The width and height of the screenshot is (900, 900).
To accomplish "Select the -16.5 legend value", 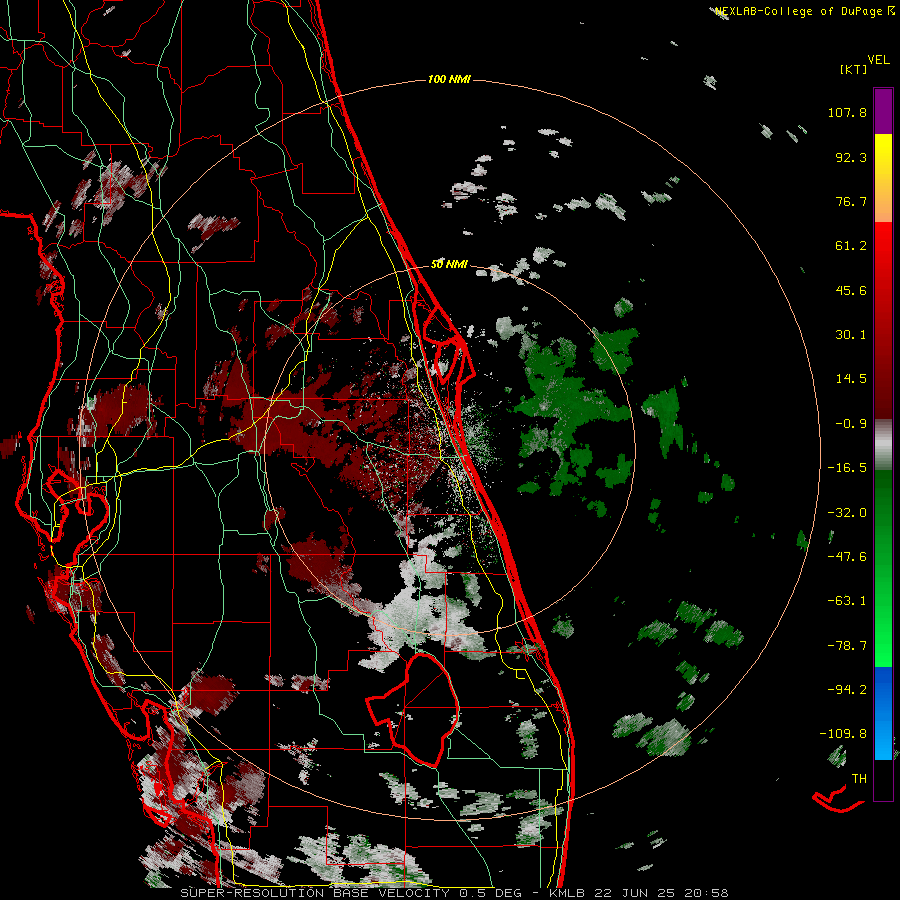I will tap(847, 468).
